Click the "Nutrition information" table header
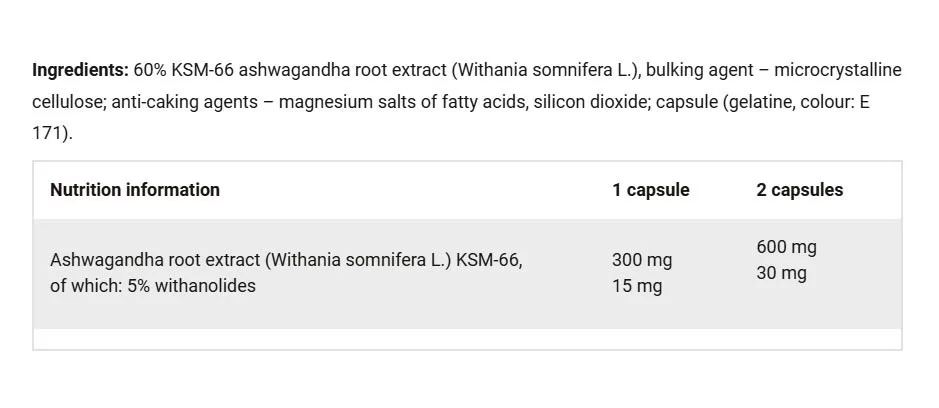Viewport: 939px width, 408px height. tap(135, 190)
